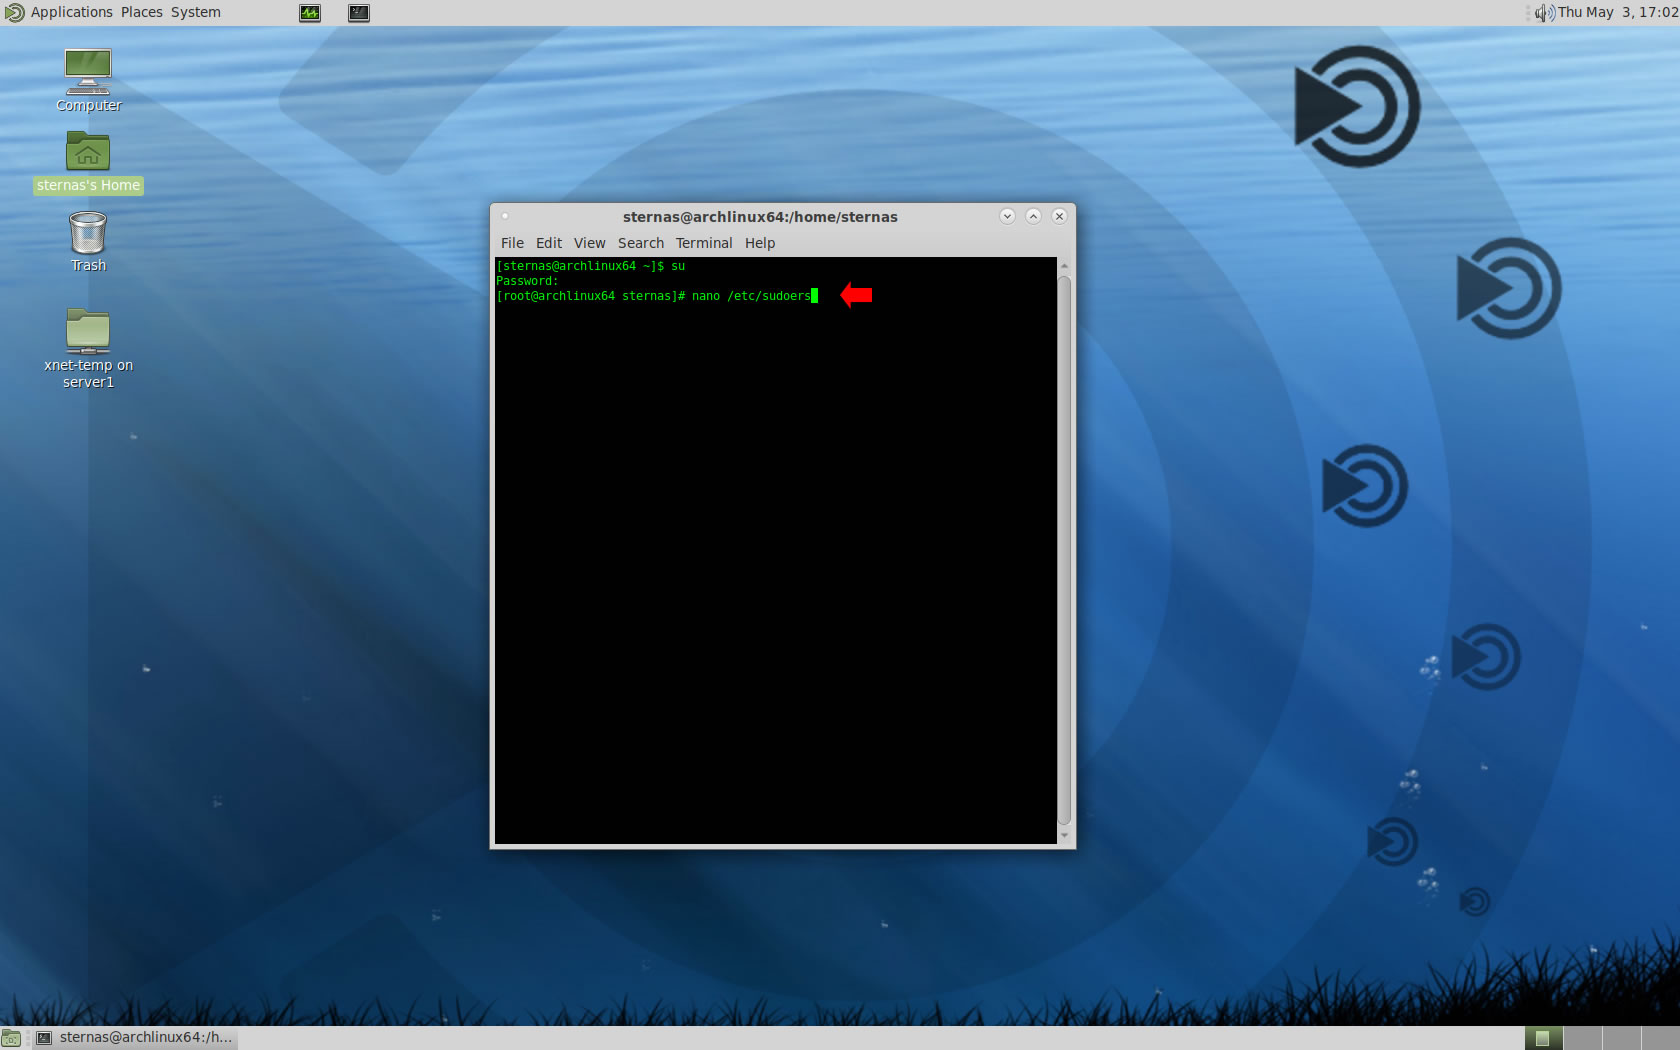Image resolution: width=1680 pixels, height=1050 pixels.
Task: Switch to the third workspace
Action: [x=1621, y=1038]
